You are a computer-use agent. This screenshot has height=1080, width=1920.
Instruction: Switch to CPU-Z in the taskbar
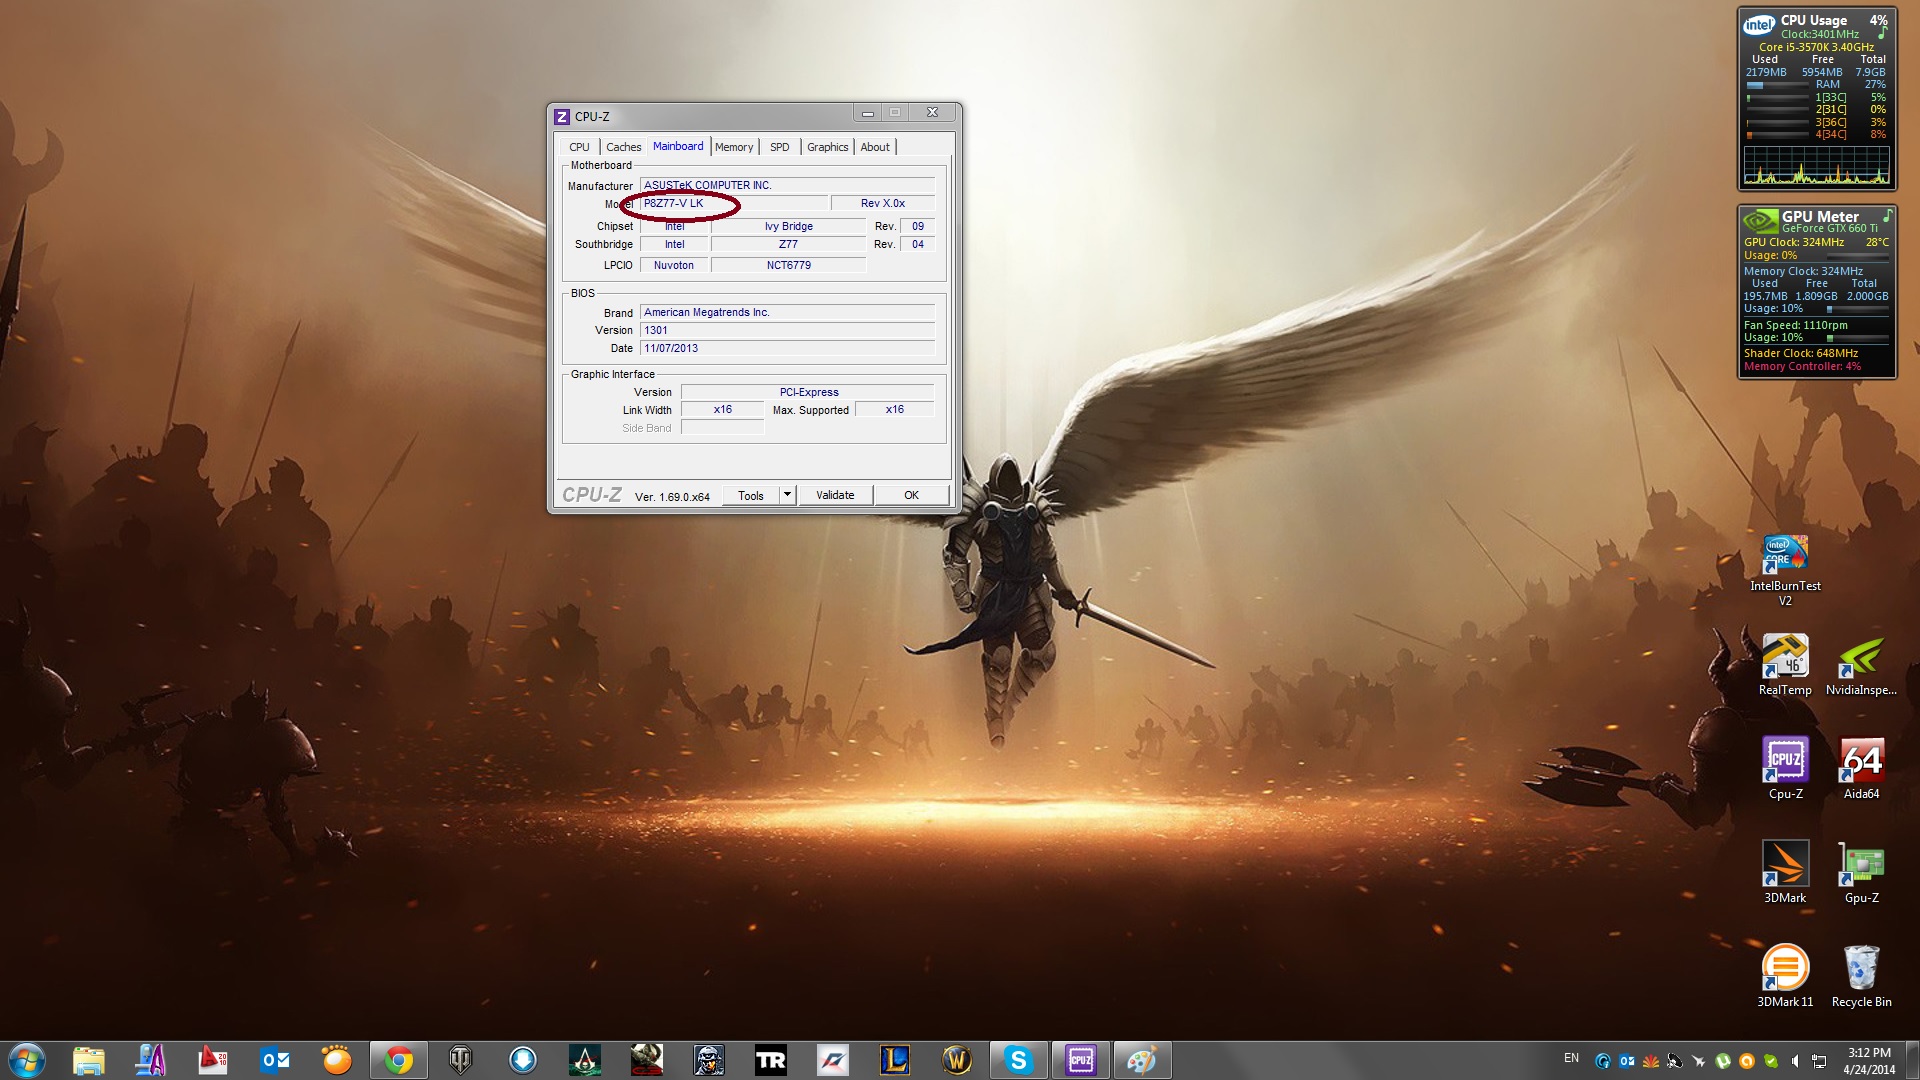pos(1080,1060)
